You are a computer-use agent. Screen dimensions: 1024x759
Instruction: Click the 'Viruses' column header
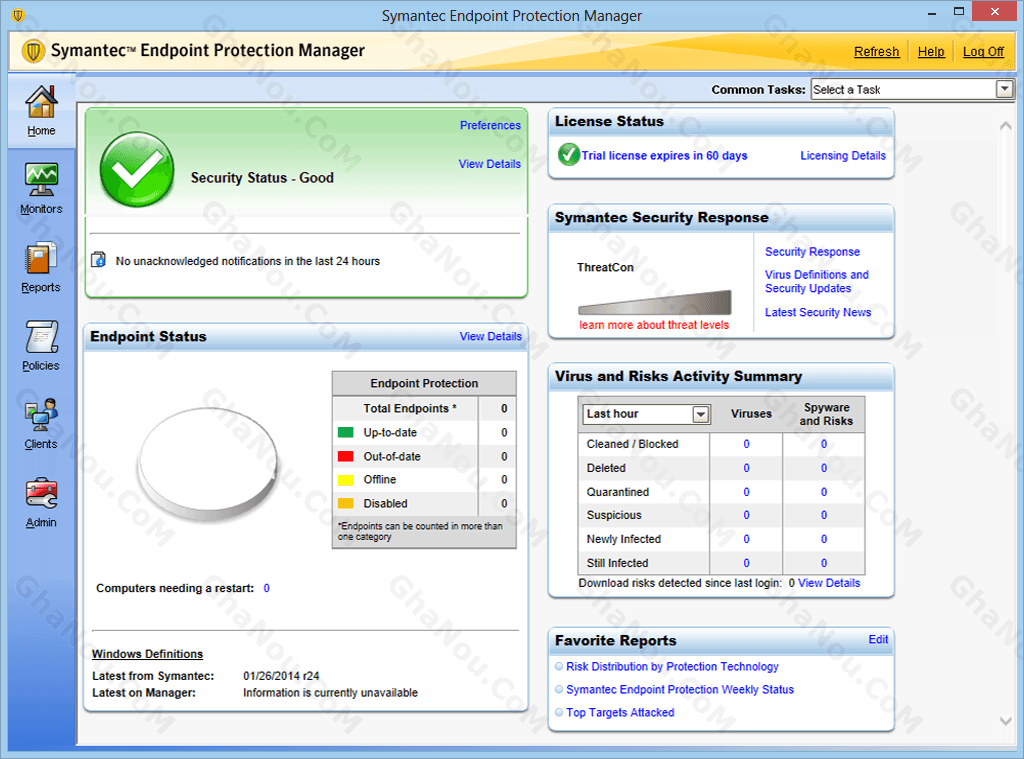click(751, 413)
